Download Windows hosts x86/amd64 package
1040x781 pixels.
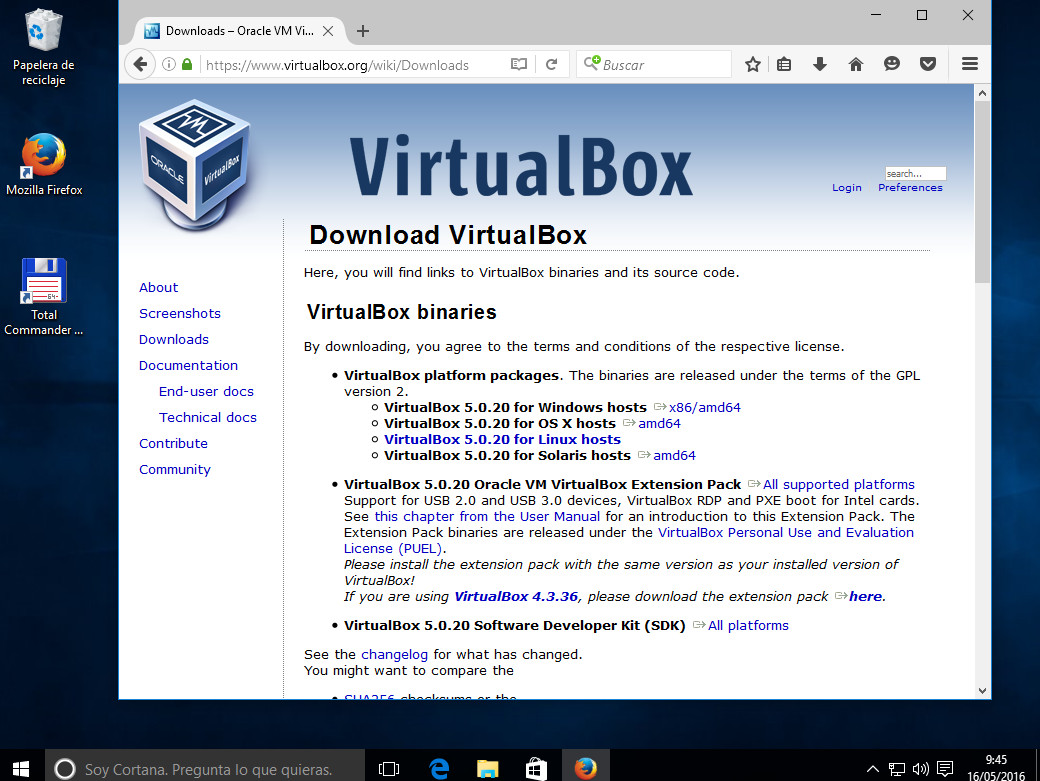[704, 407]
